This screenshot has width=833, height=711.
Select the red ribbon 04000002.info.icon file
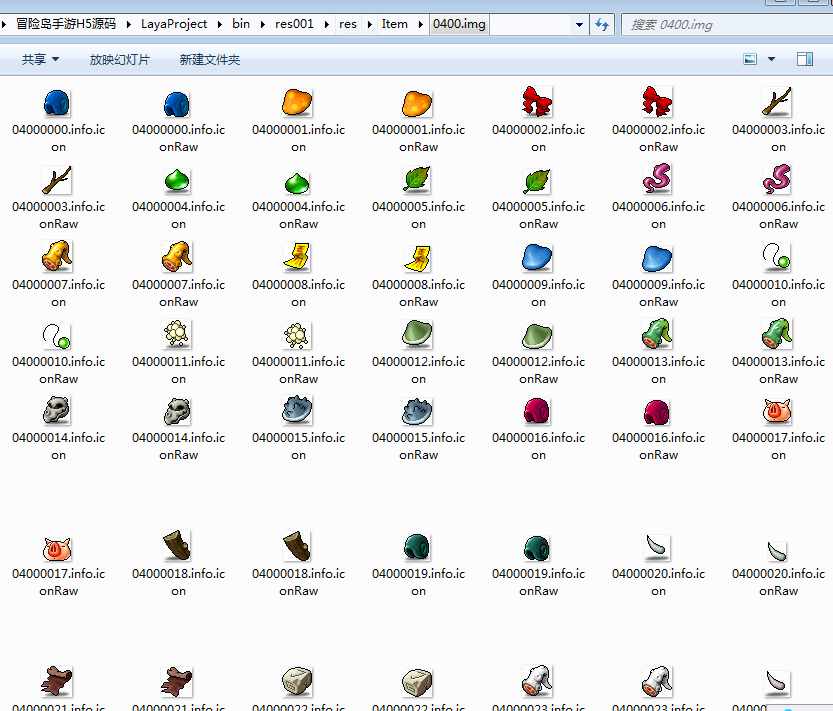pos(538,104)
